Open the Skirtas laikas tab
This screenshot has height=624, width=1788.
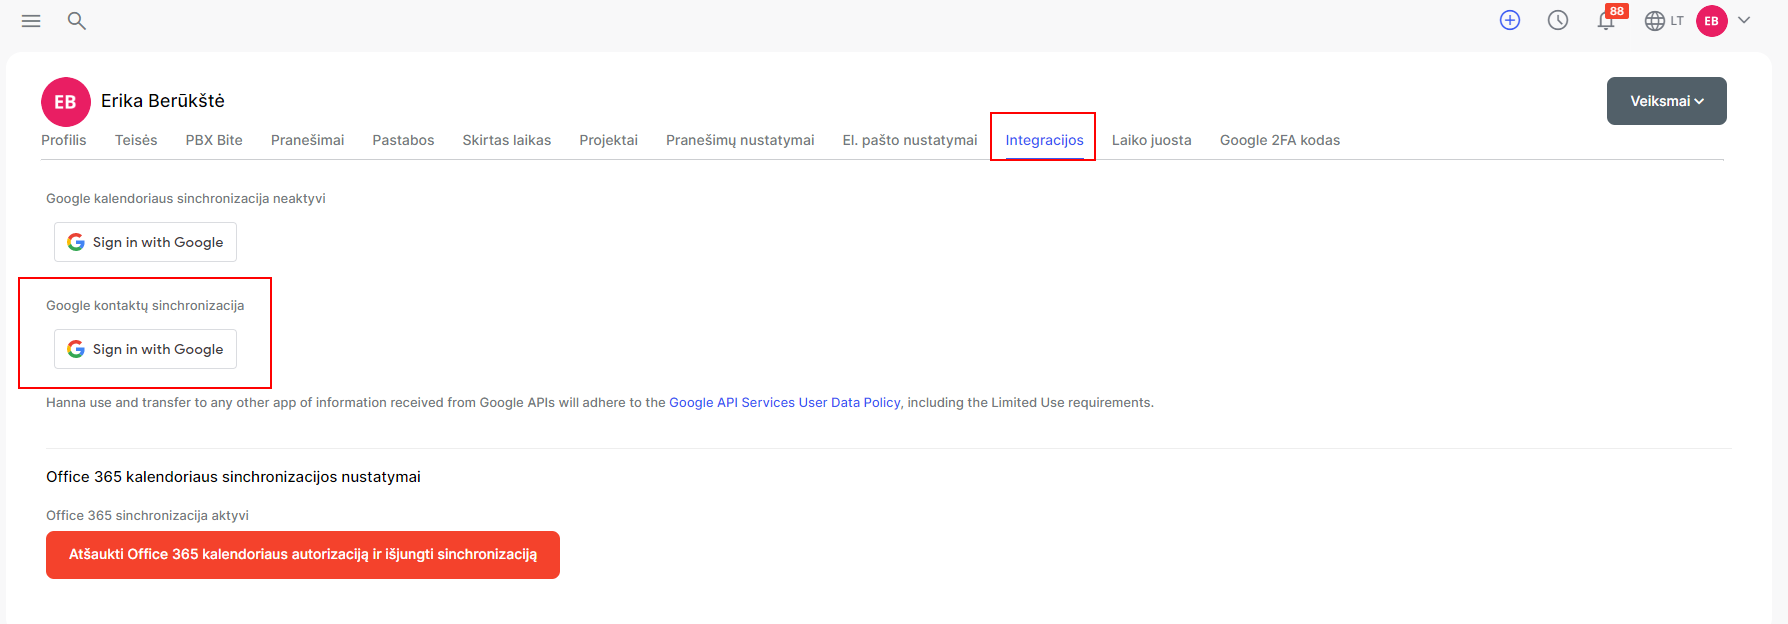[507, 140]
